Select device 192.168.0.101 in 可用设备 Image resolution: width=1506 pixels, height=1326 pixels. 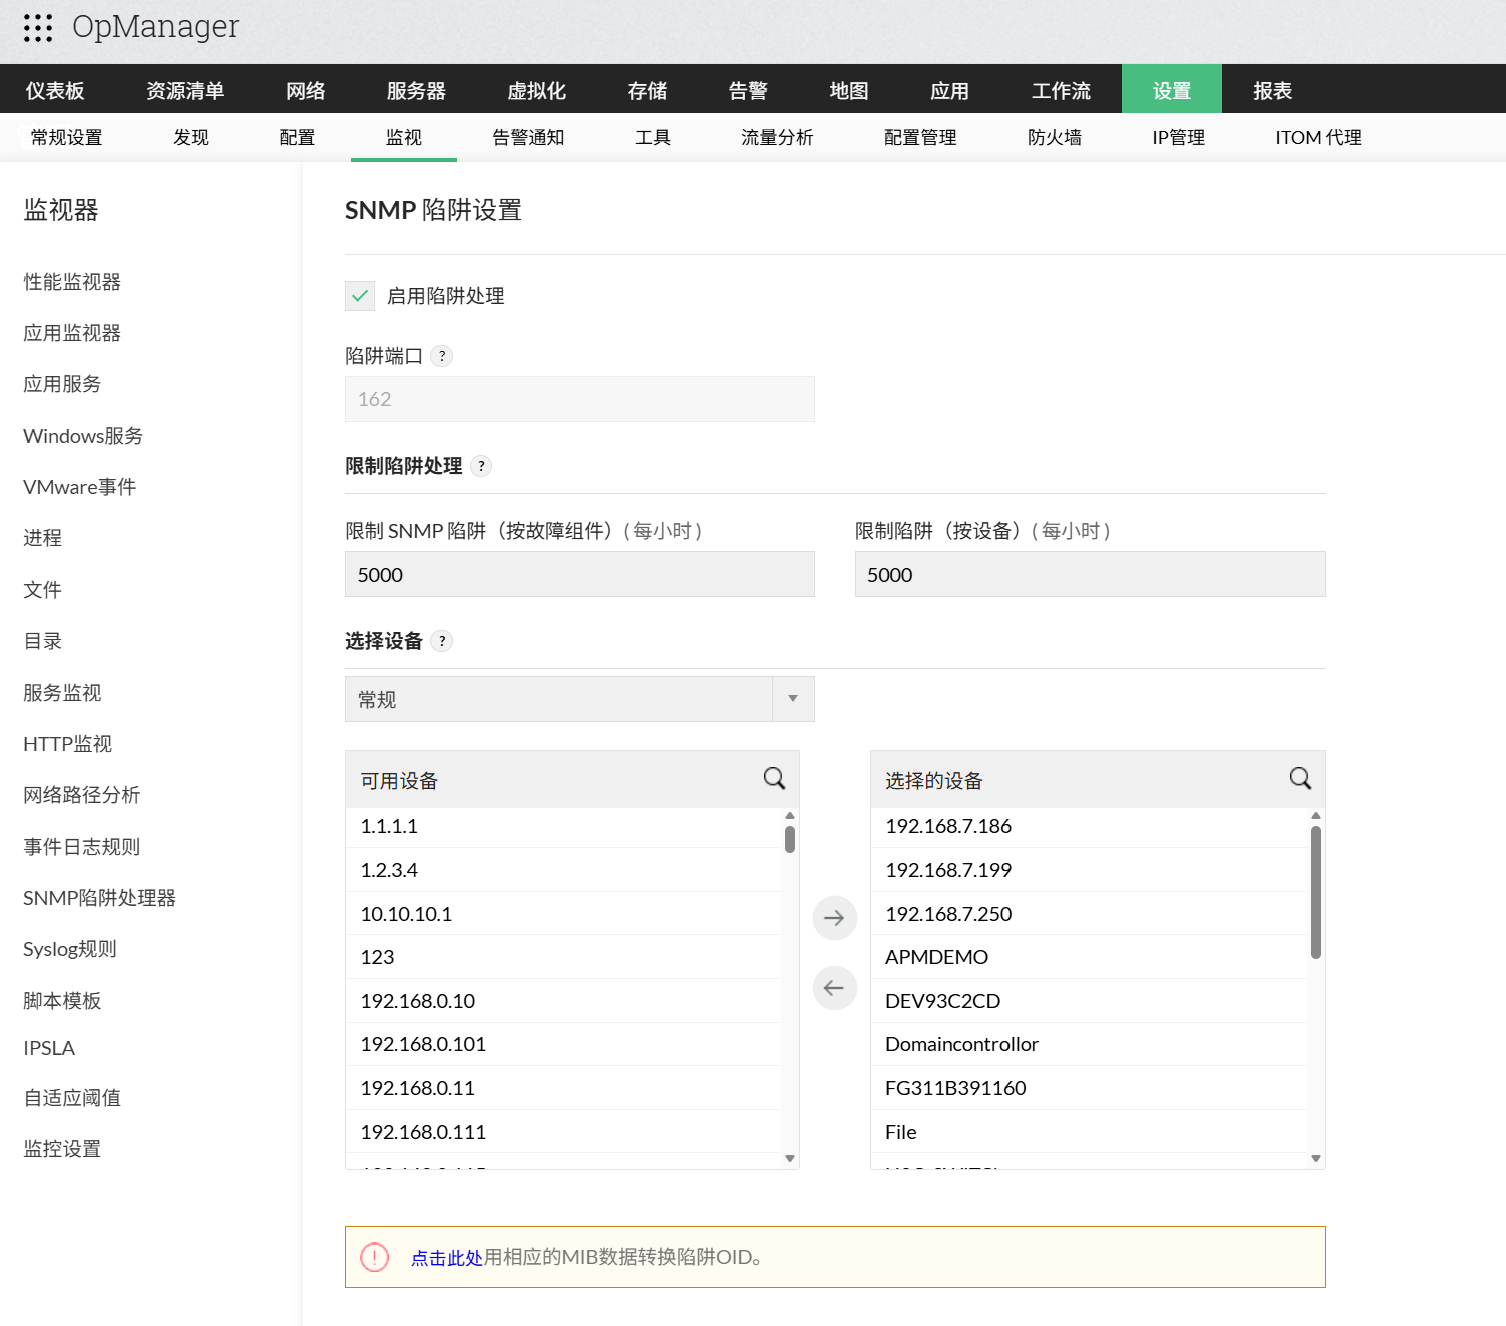click(x=563, y=1044)
